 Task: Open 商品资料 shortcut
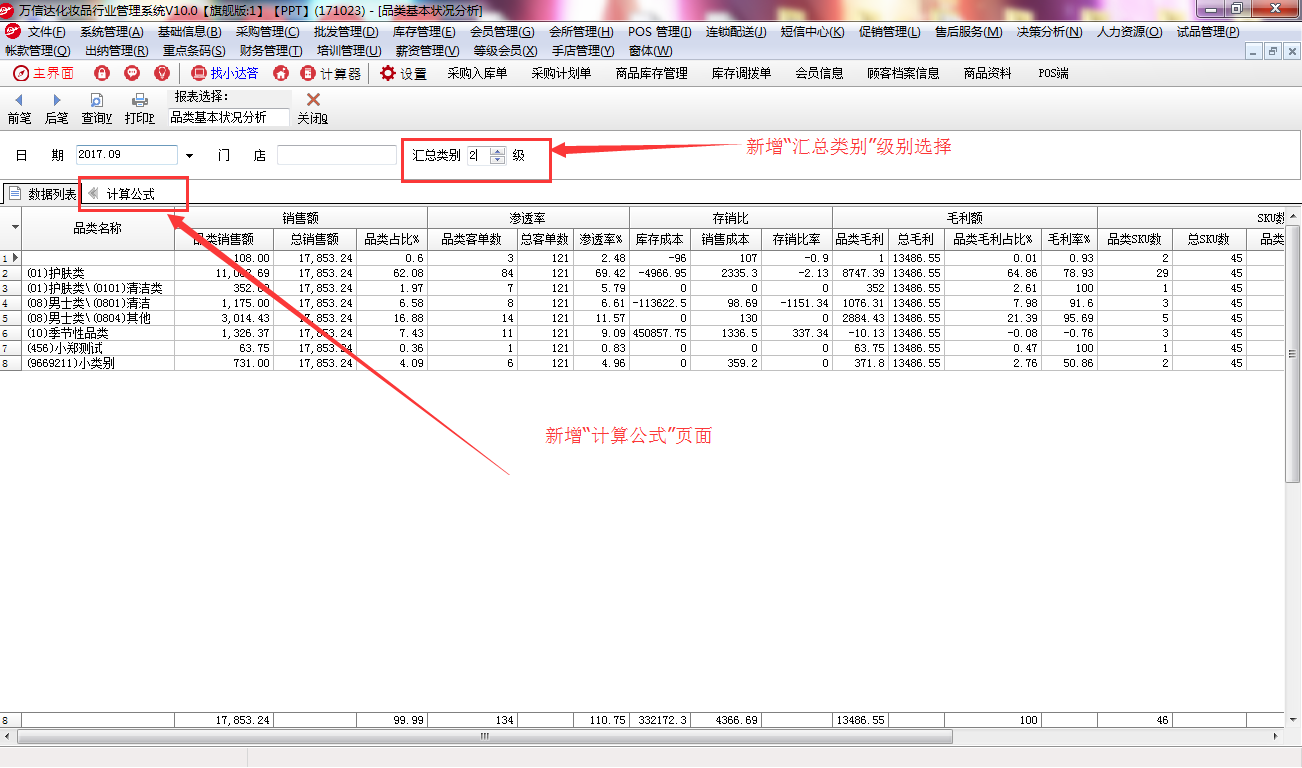tap(987, 73)
